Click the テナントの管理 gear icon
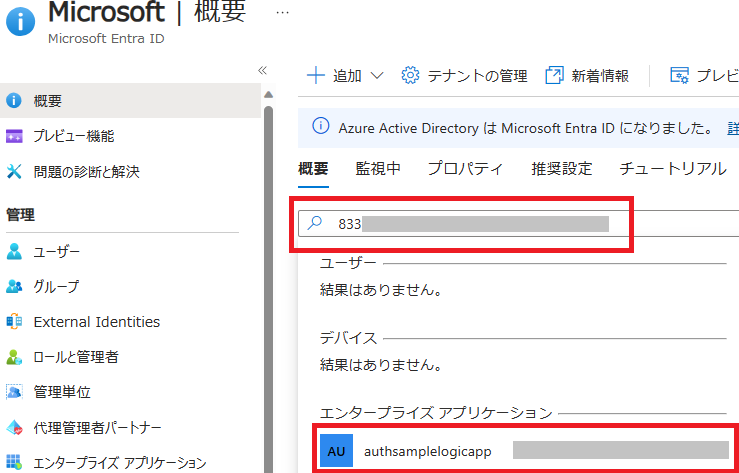 410,76
